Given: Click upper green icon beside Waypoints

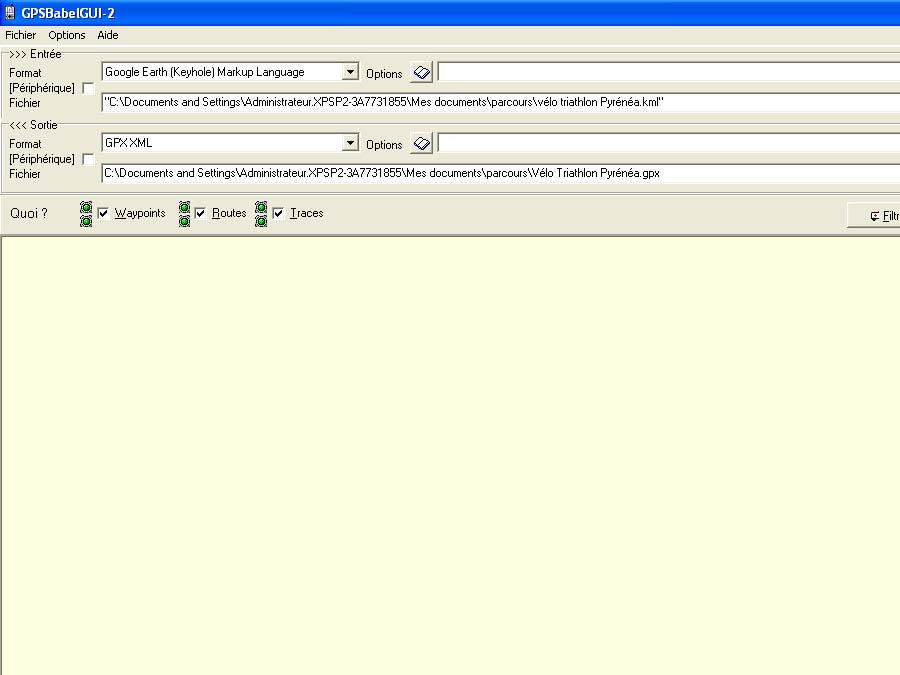Looking at the screenshot, I should coord(86,207).
